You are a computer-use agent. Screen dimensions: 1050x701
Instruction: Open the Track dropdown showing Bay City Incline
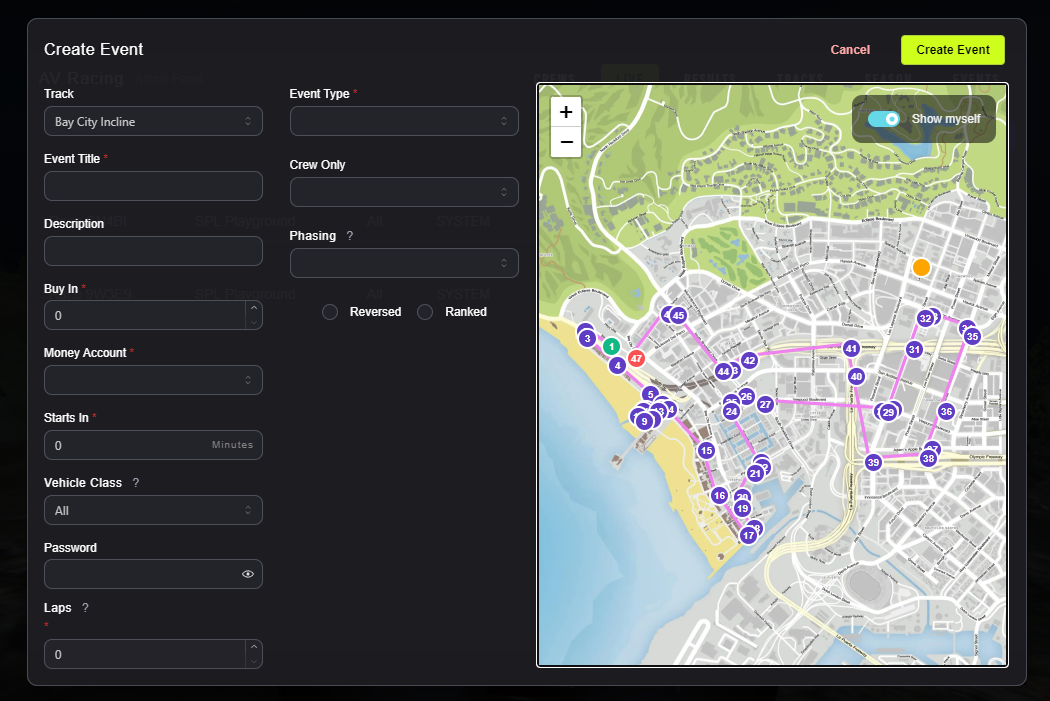coord(153,121)
